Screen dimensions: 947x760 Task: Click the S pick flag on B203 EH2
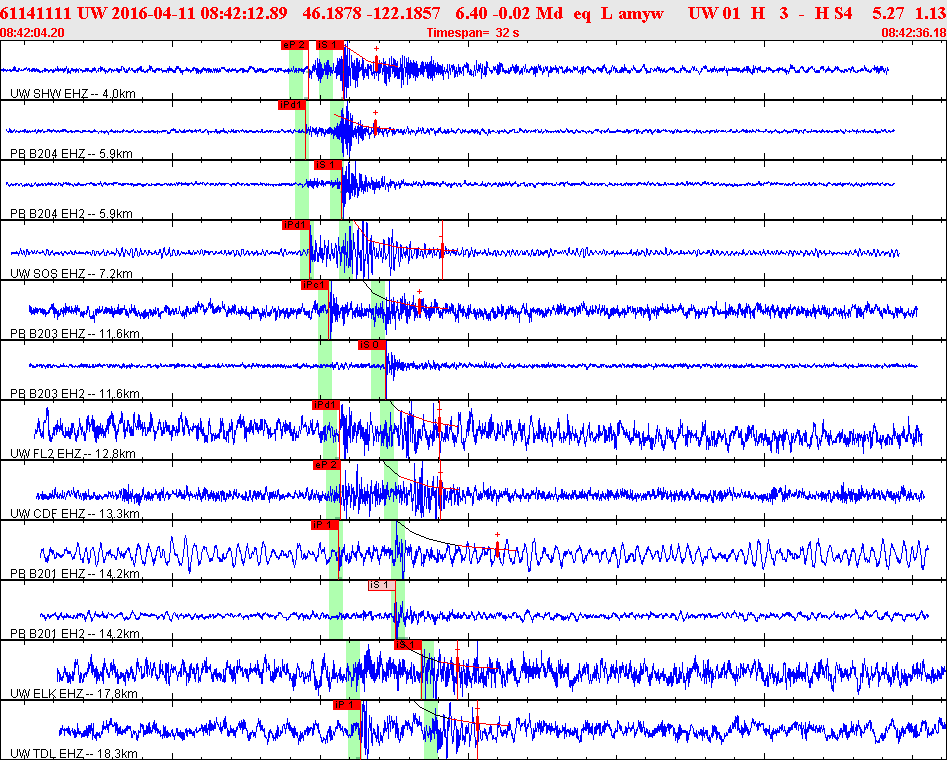[371, 345]
